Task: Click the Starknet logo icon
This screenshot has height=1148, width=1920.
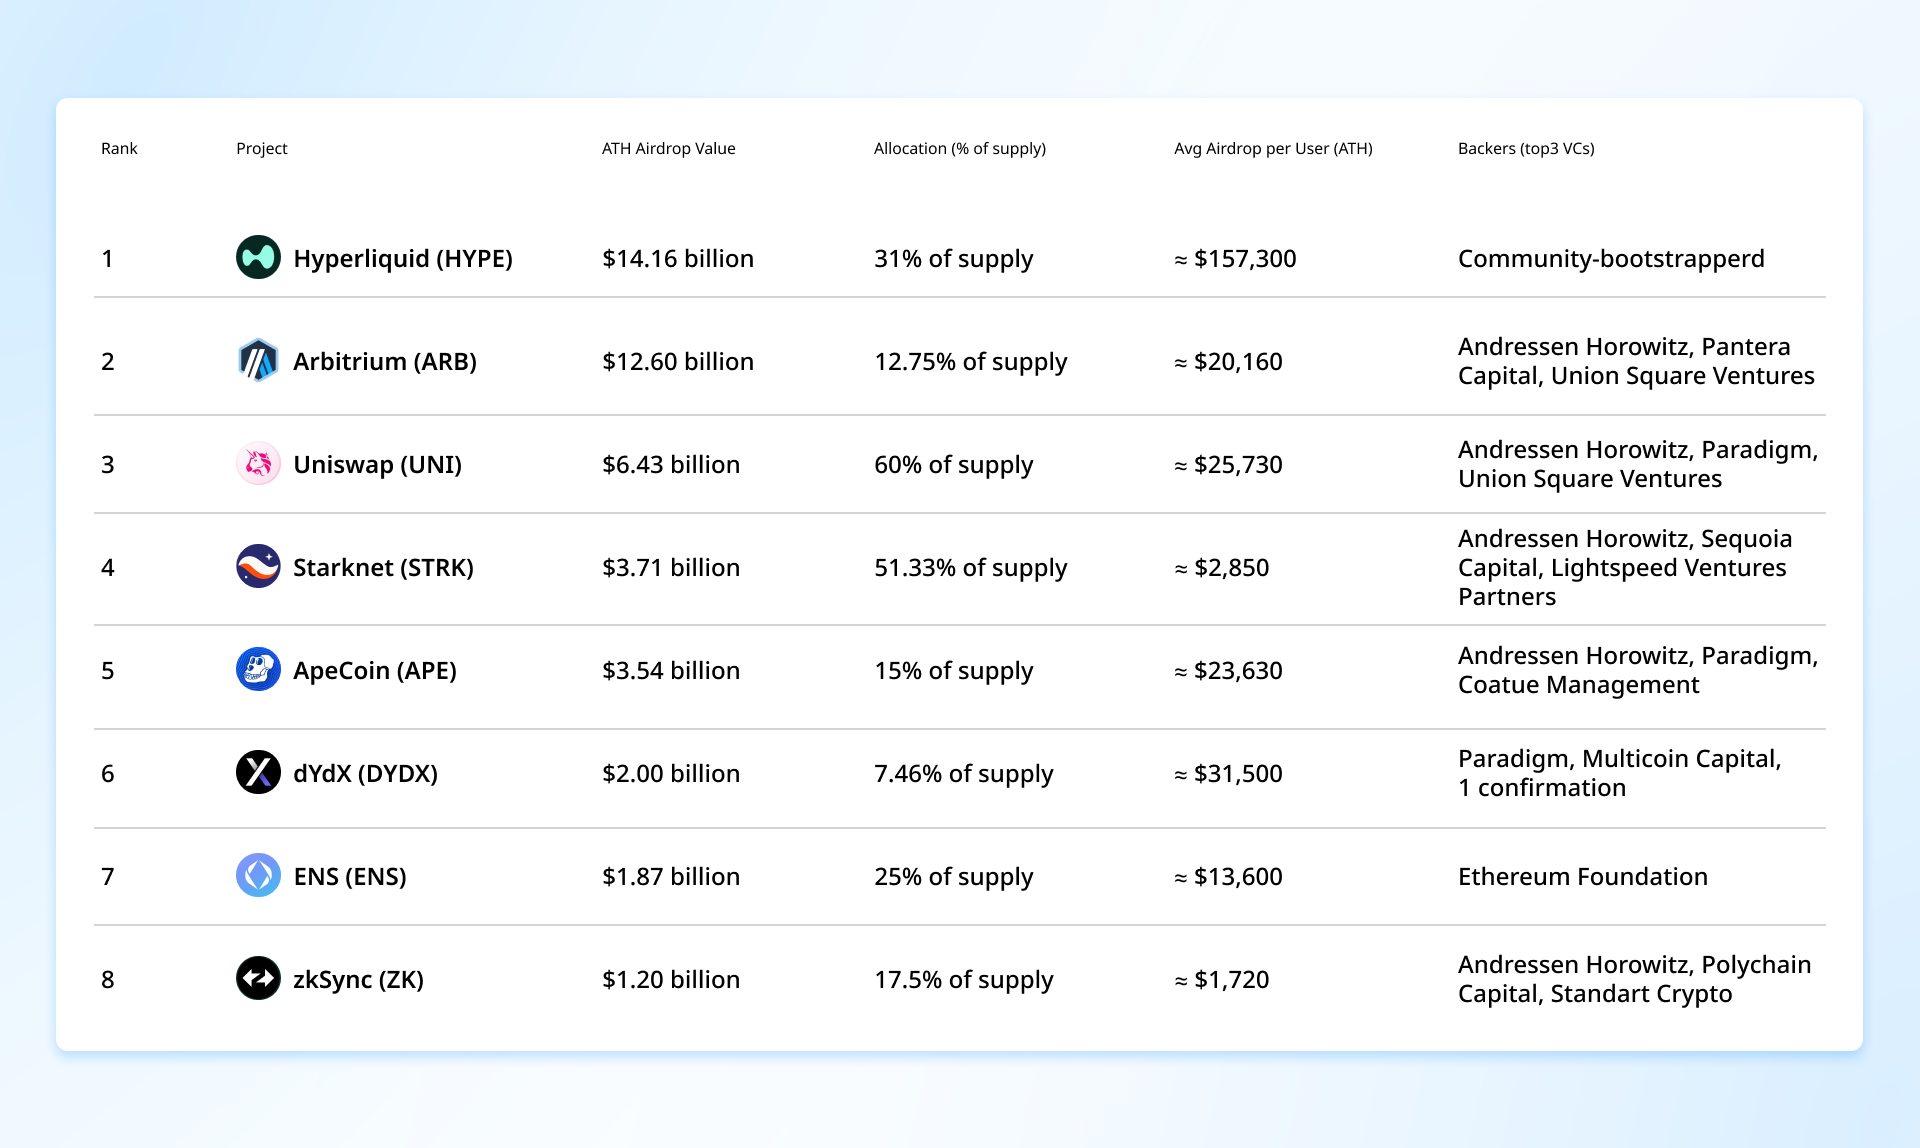Action: [x=258, y=567]
